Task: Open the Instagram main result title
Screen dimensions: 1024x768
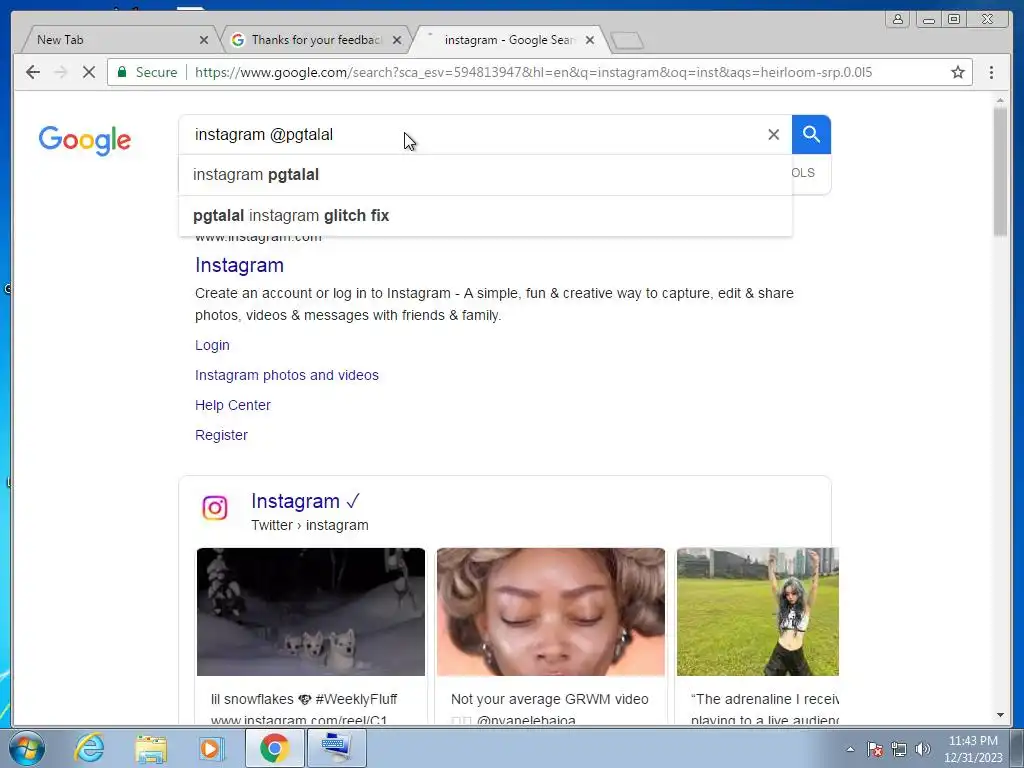Action: (x=239, y=265)
